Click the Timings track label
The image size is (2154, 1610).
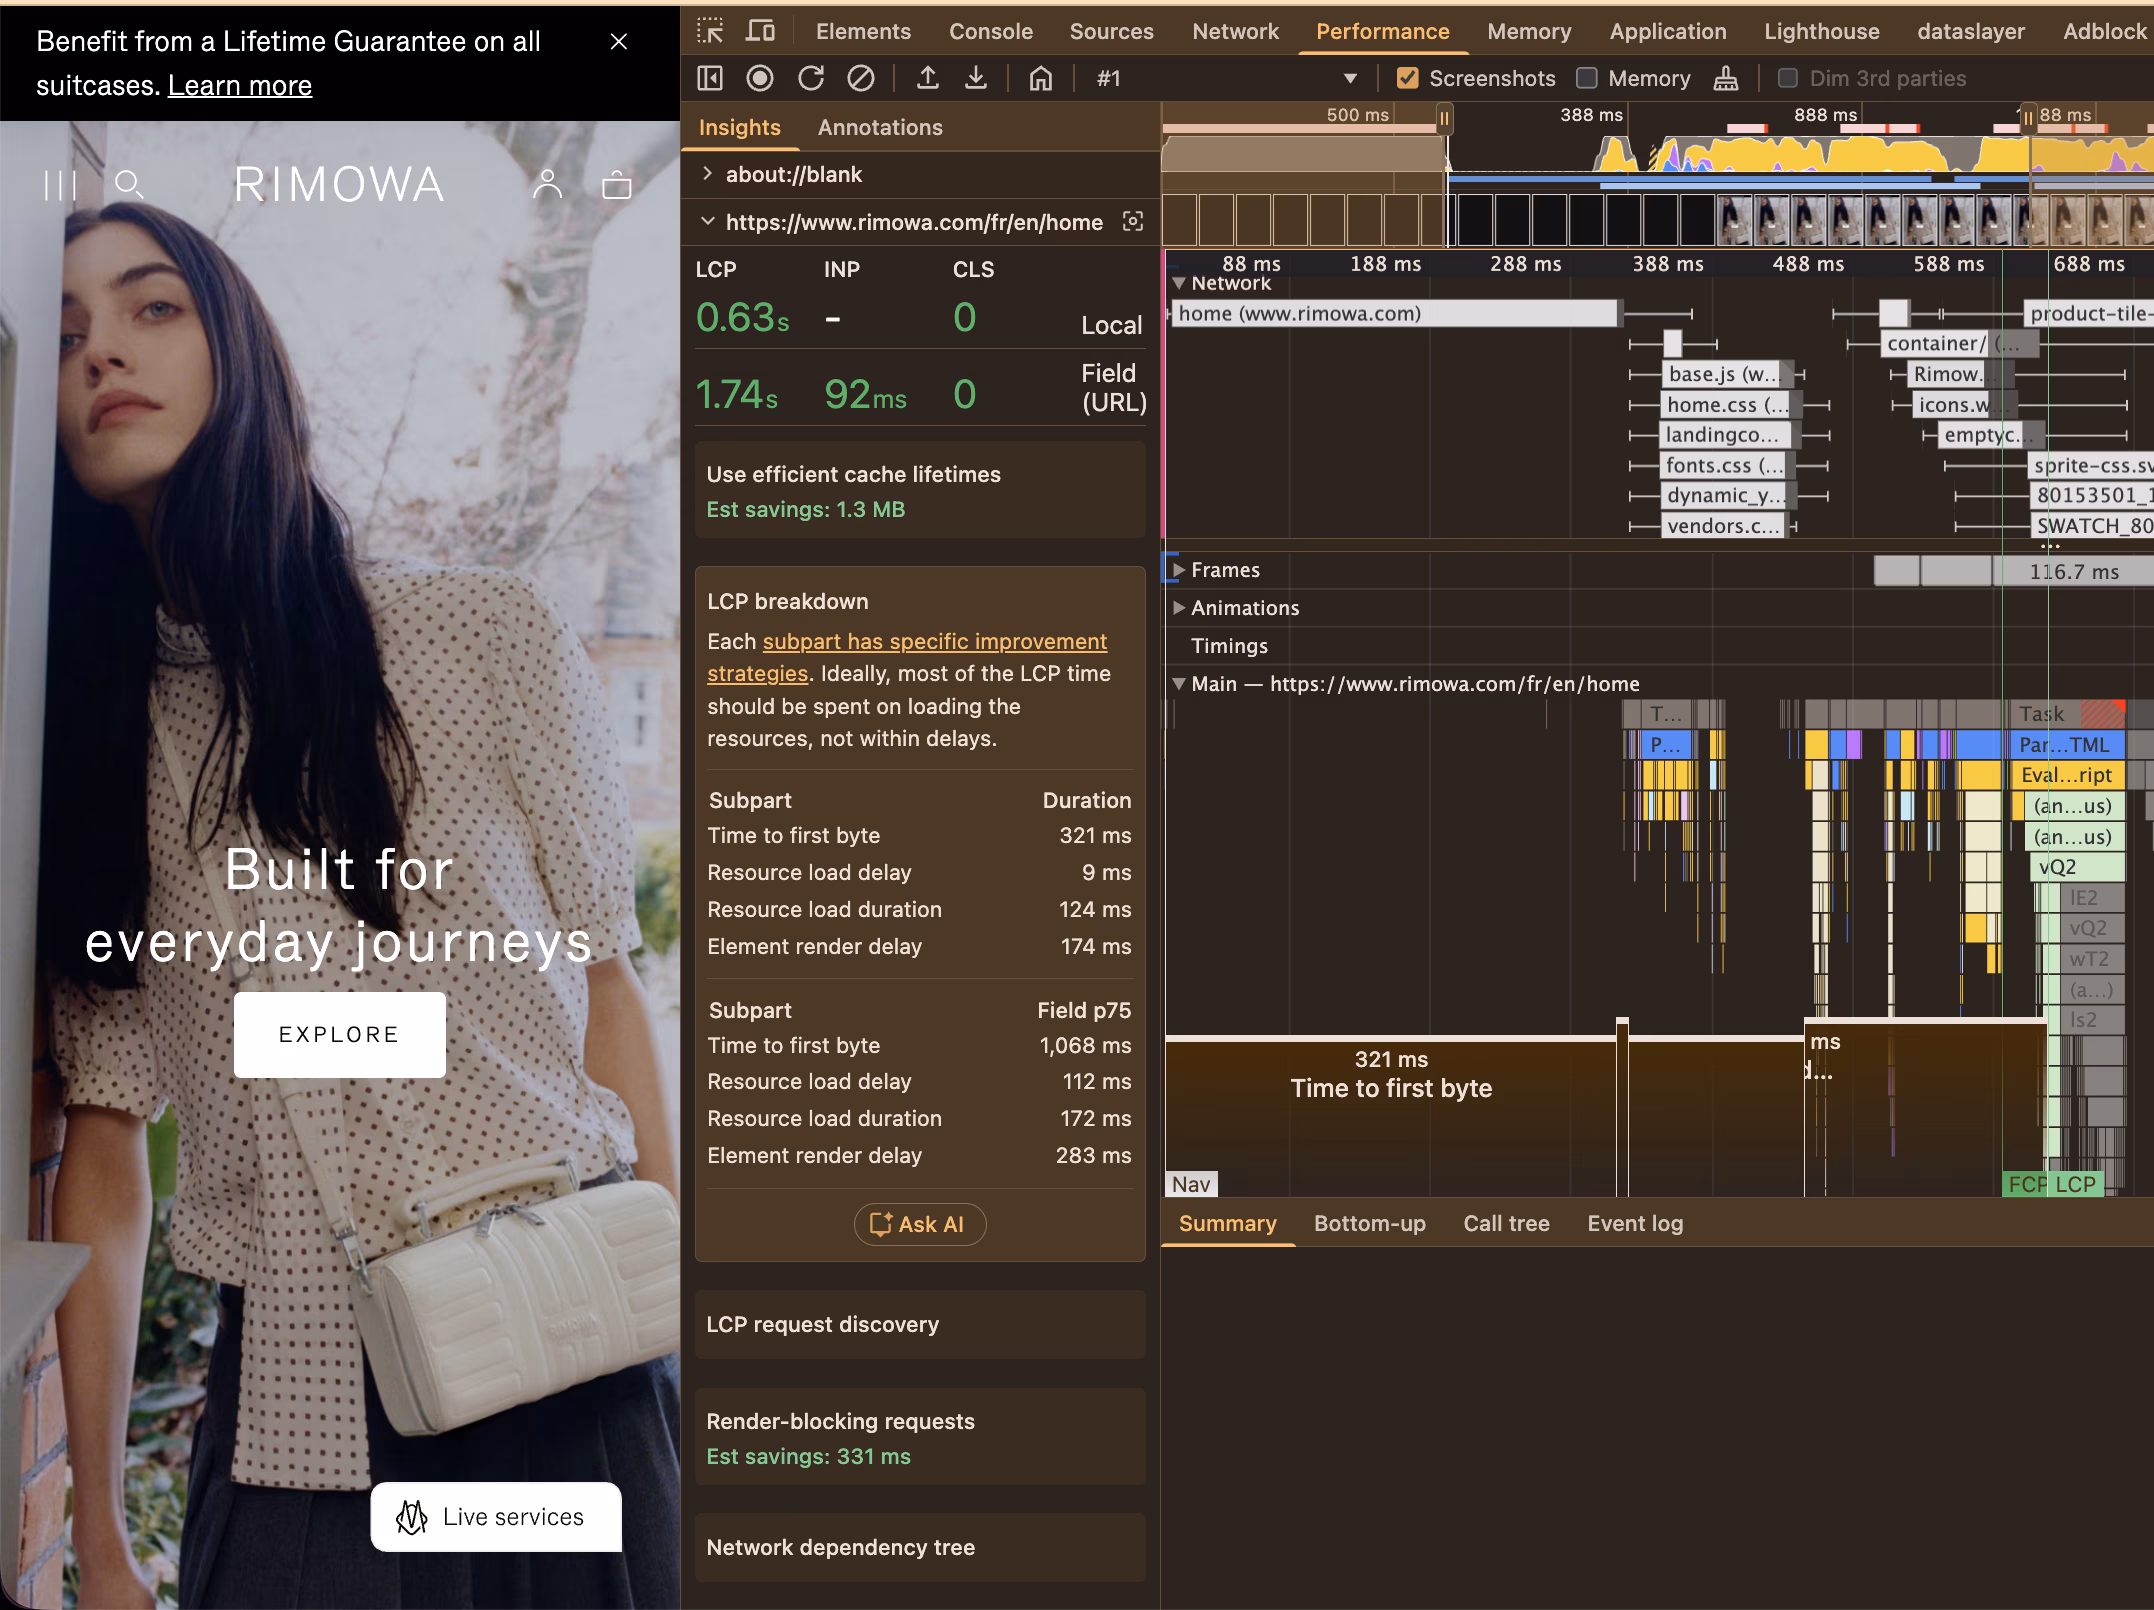1229,646
